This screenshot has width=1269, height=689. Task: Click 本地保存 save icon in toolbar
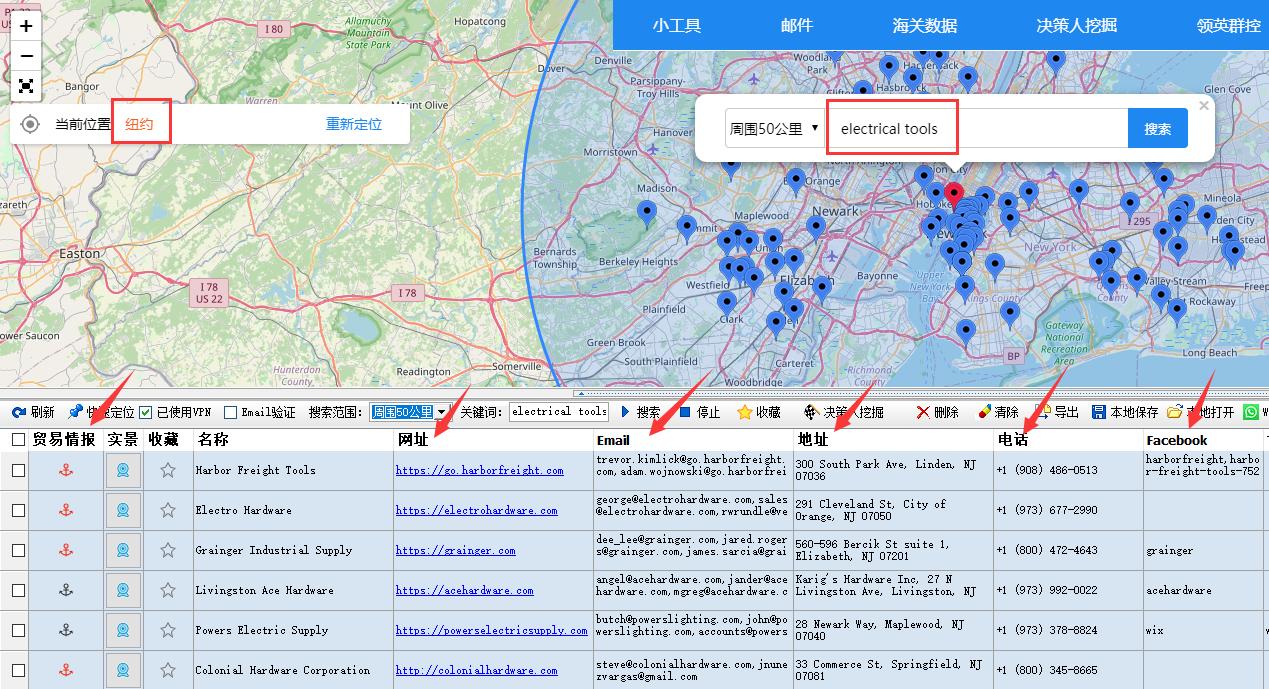pyautogui.click(x=1099, y=412)
